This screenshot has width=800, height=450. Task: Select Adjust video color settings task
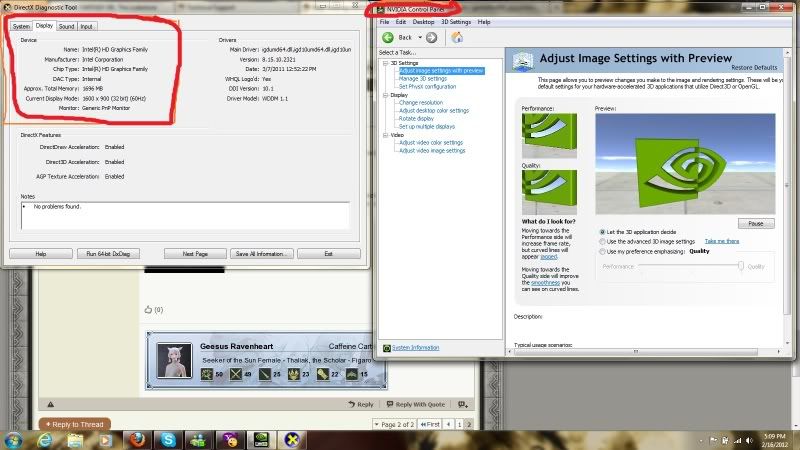431,143
